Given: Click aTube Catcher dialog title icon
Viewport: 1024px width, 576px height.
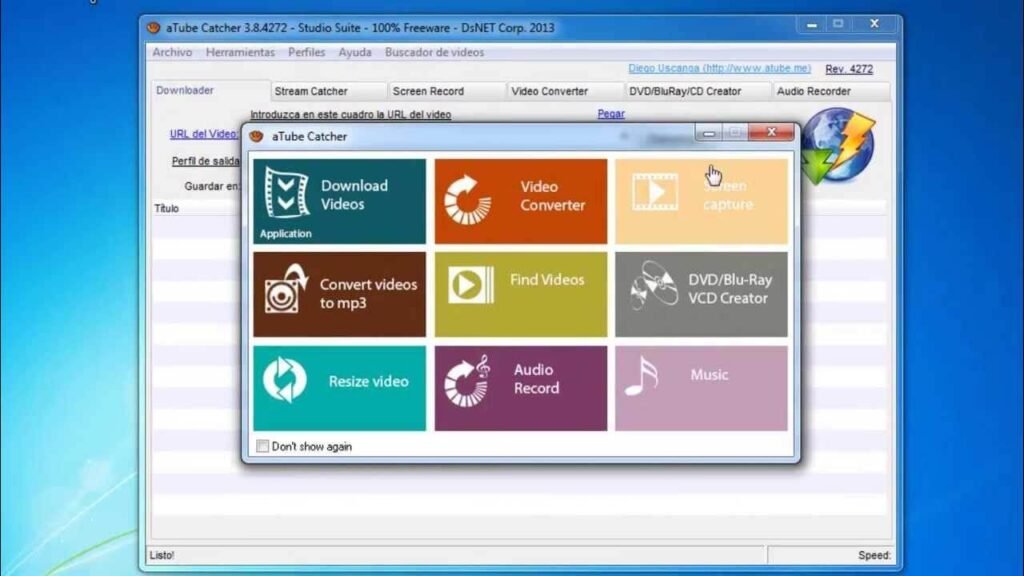Looking at the screenshot, I should (x=257, y=136).
